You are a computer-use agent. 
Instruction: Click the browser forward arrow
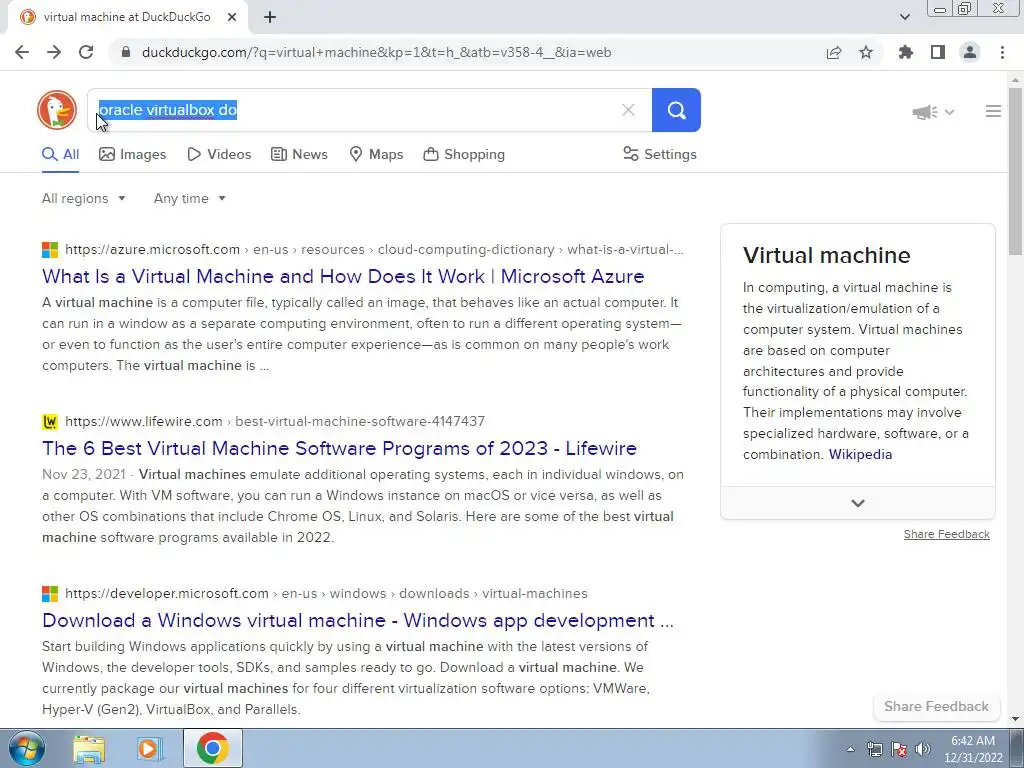click(54, 52)
